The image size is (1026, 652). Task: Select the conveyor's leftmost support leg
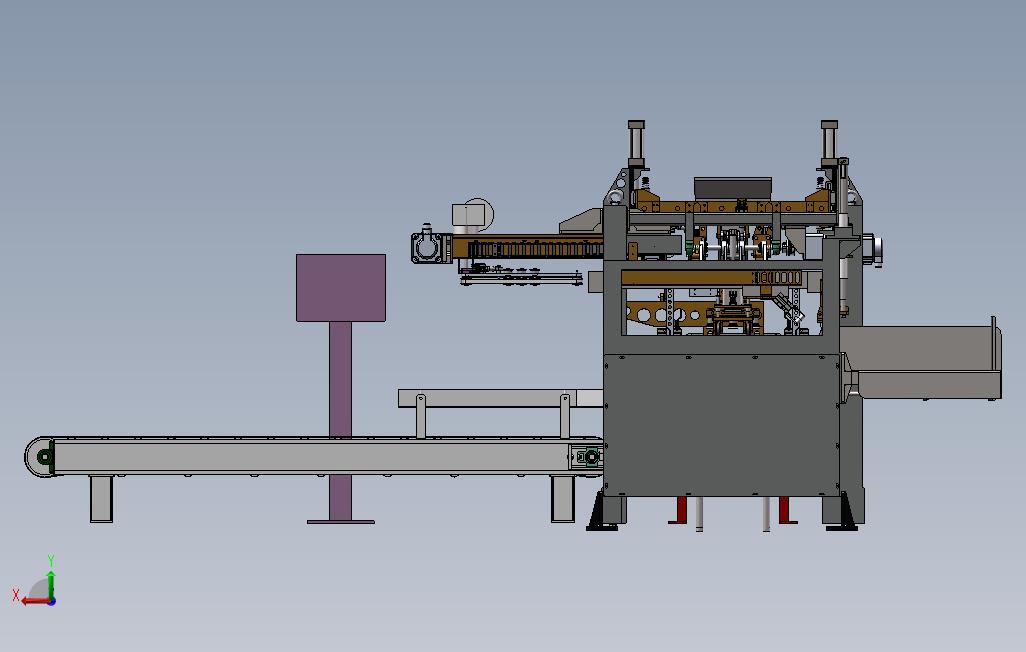(x=101, y=499)
